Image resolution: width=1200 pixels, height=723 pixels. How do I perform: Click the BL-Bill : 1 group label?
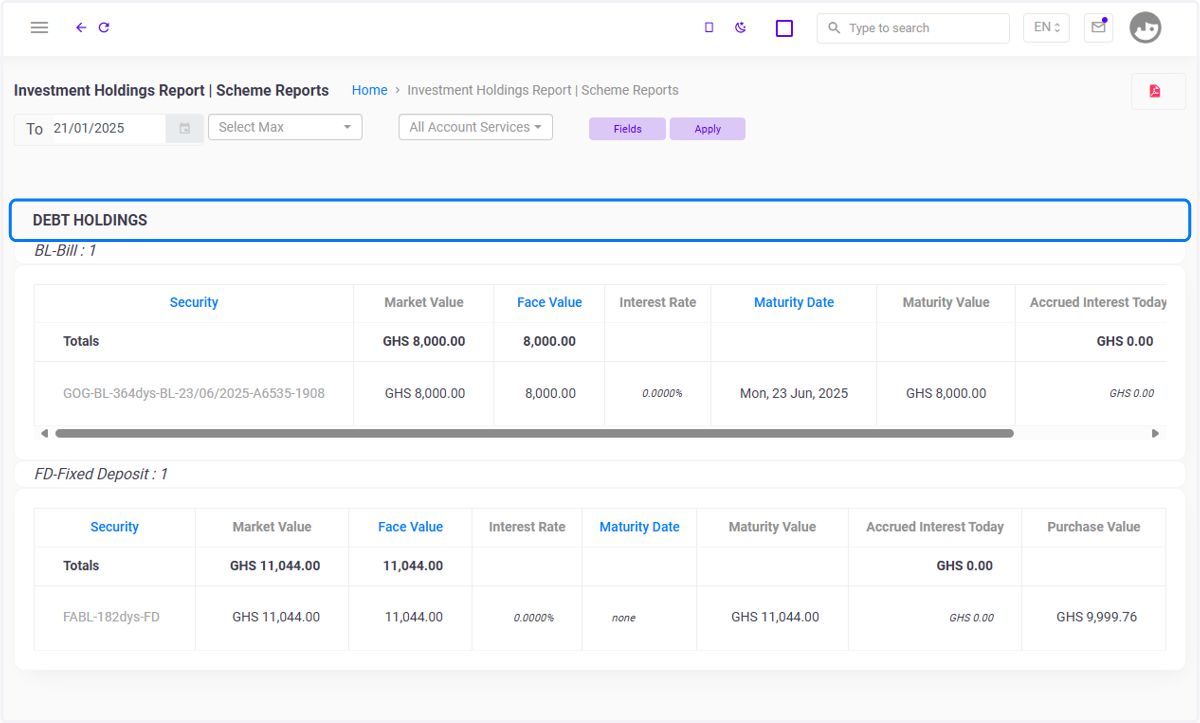tap(65, 250)
